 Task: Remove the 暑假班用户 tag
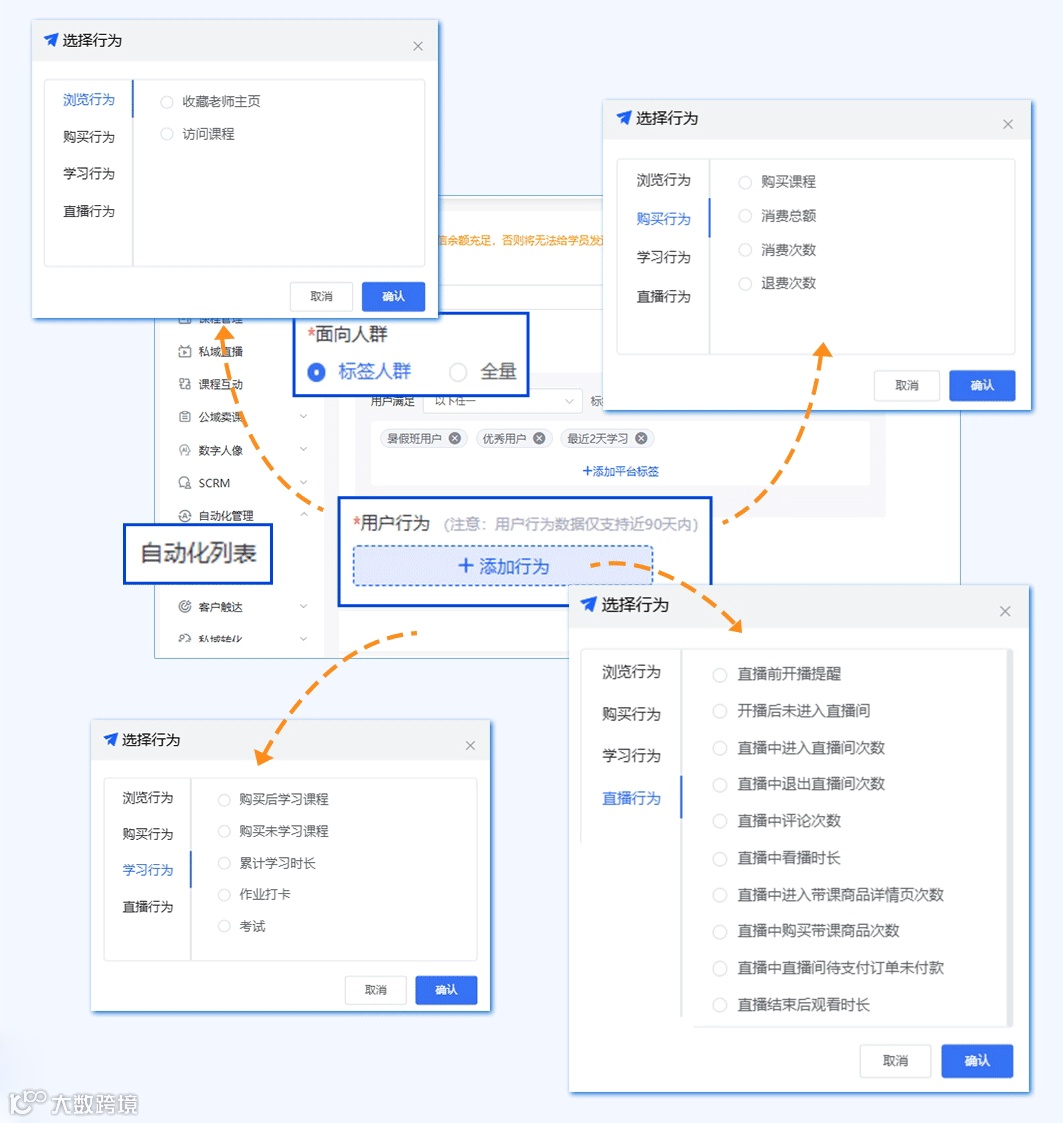[x=456, y=438]
